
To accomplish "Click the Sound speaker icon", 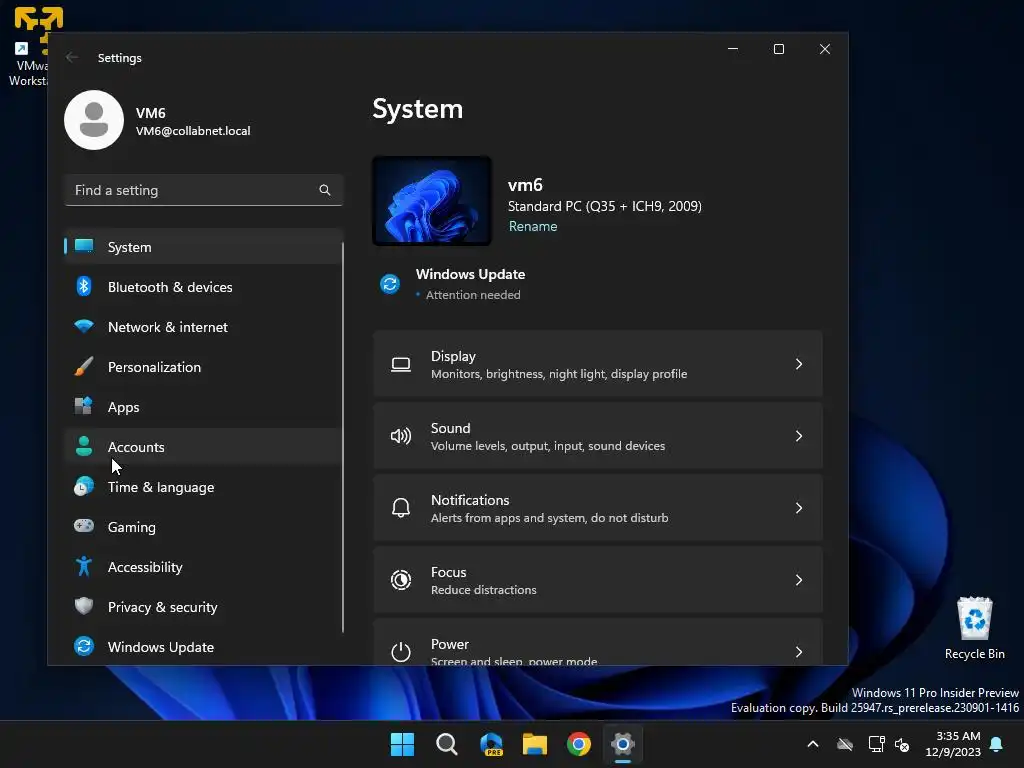I will tap(401, 436).
